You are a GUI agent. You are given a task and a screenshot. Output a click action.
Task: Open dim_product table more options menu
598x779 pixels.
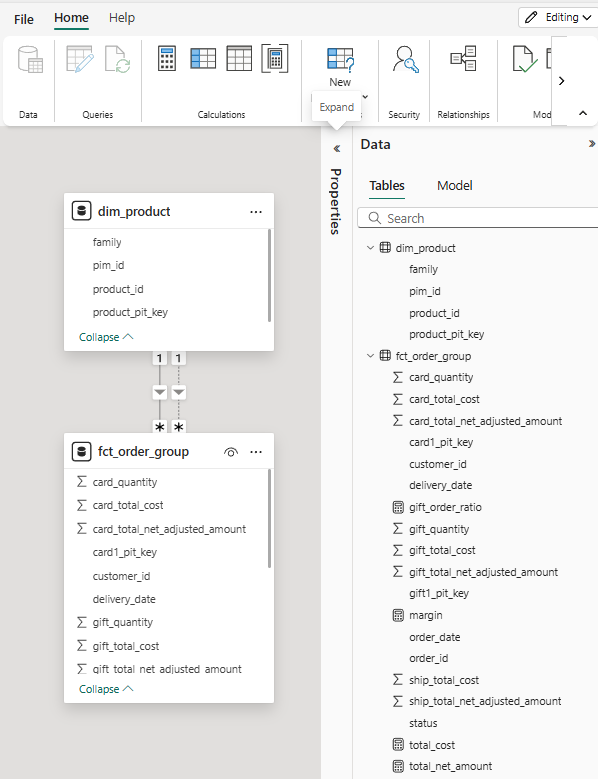click(x=256, y=212)
